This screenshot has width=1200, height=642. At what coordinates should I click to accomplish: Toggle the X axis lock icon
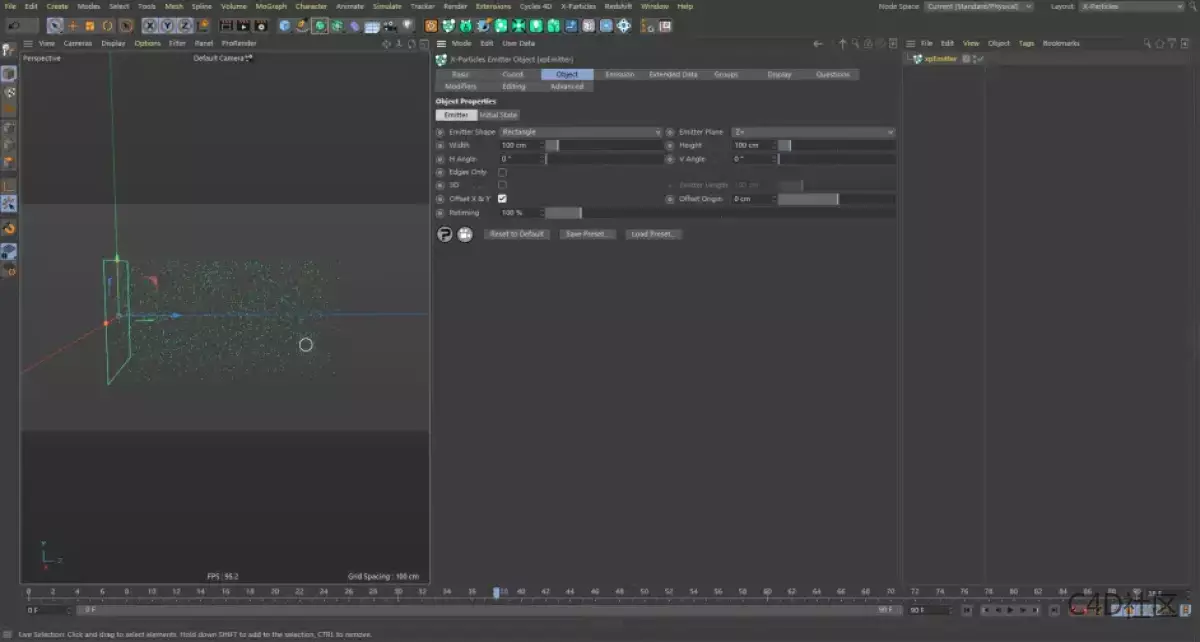click(x=148, y=26)
